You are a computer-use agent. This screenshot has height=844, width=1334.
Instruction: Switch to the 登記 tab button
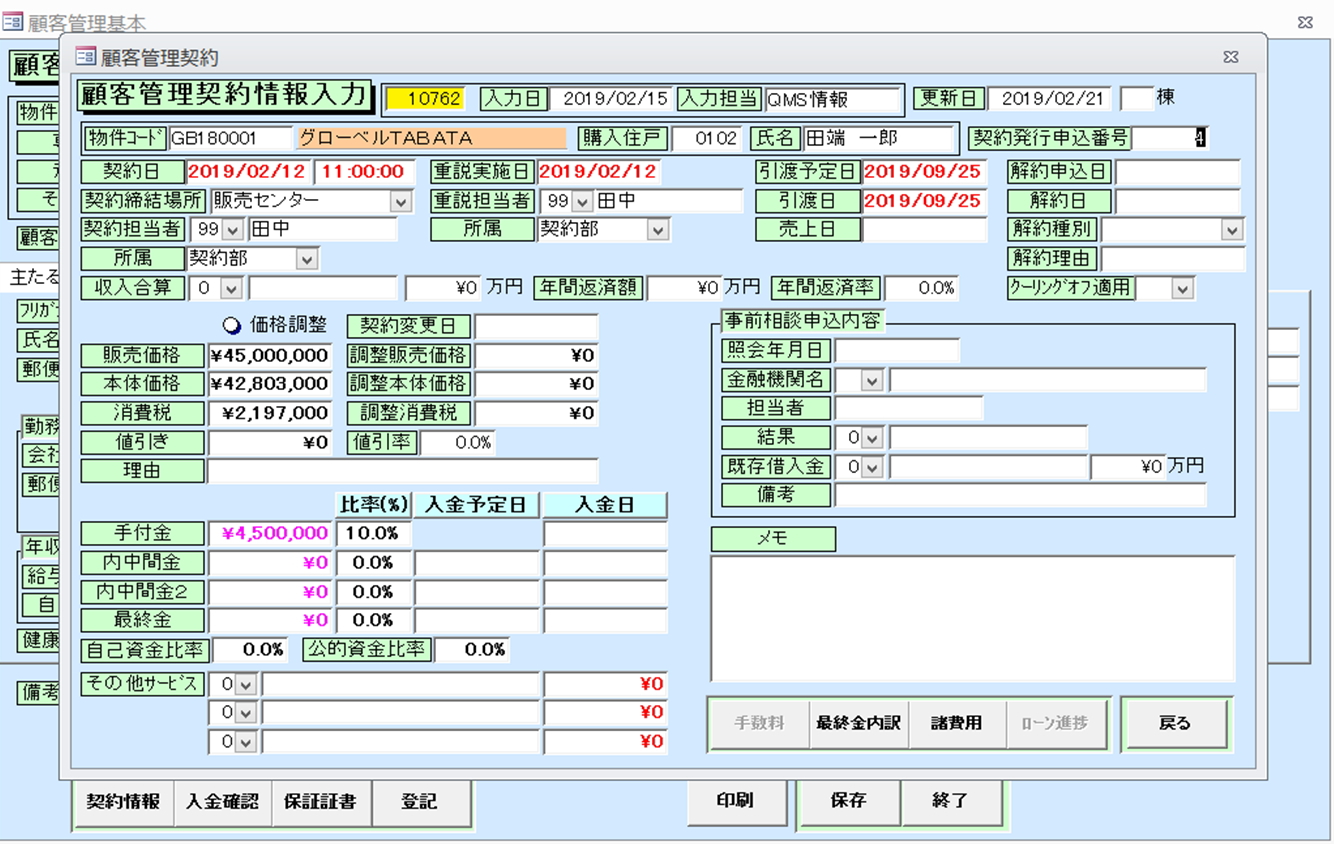coord(420,802)
